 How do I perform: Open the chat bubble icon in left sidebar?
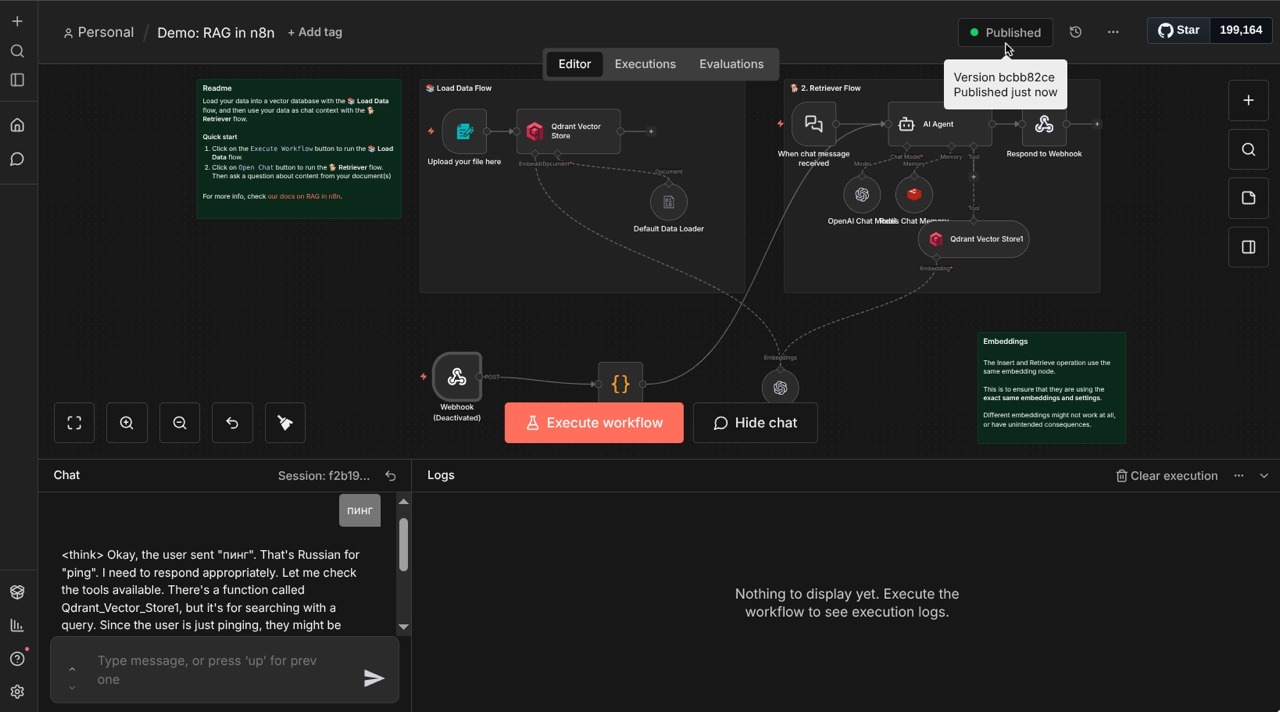point(17,159)
